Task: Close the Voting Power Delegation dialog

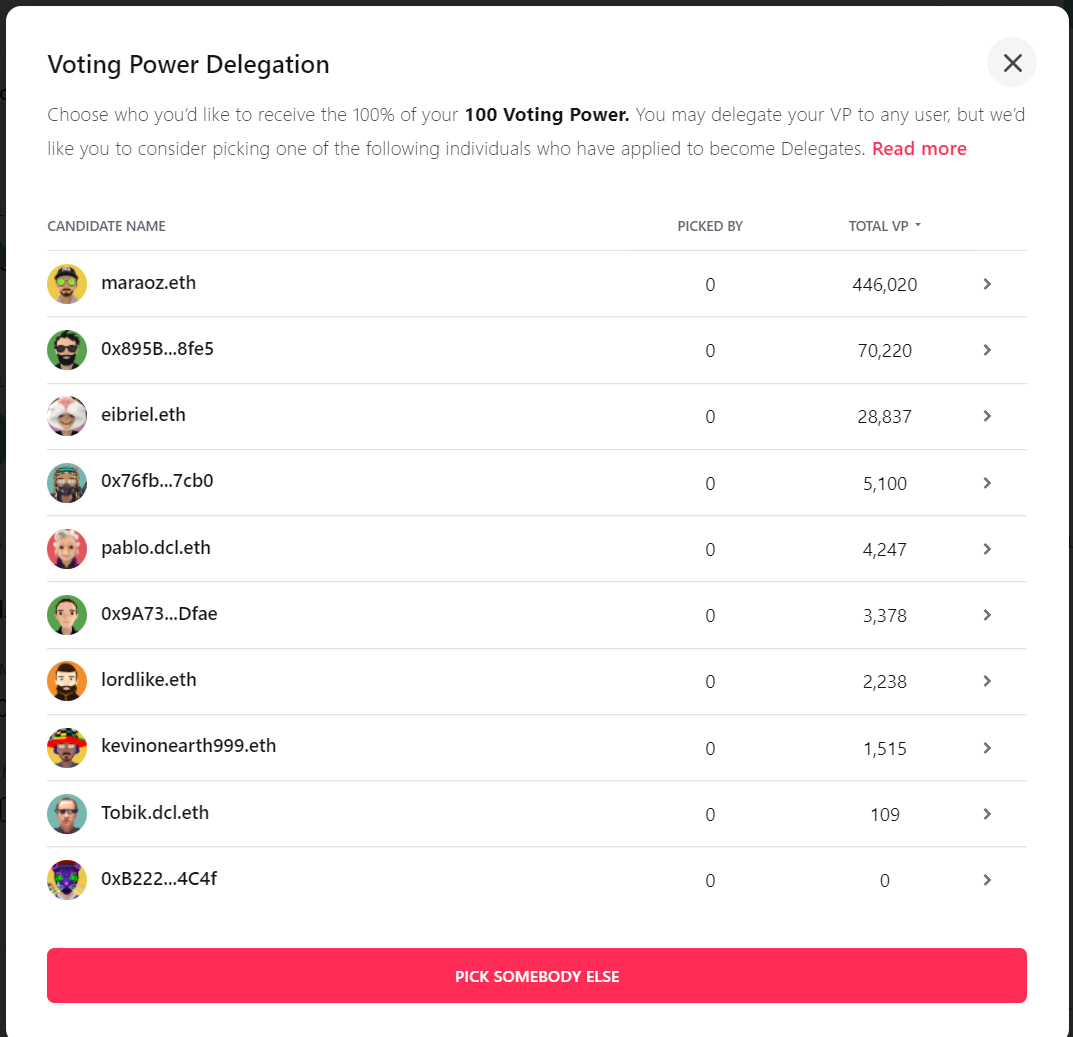Action: [1011, 62]
